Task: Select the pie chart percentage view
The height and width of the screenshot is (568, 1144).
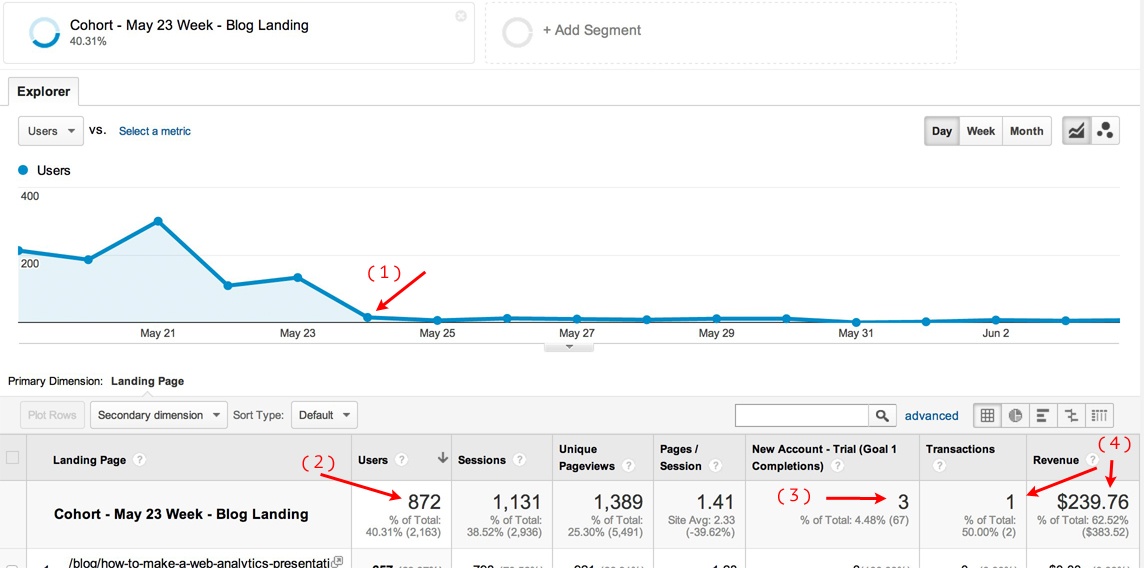Action: [x=1015, y=415]
